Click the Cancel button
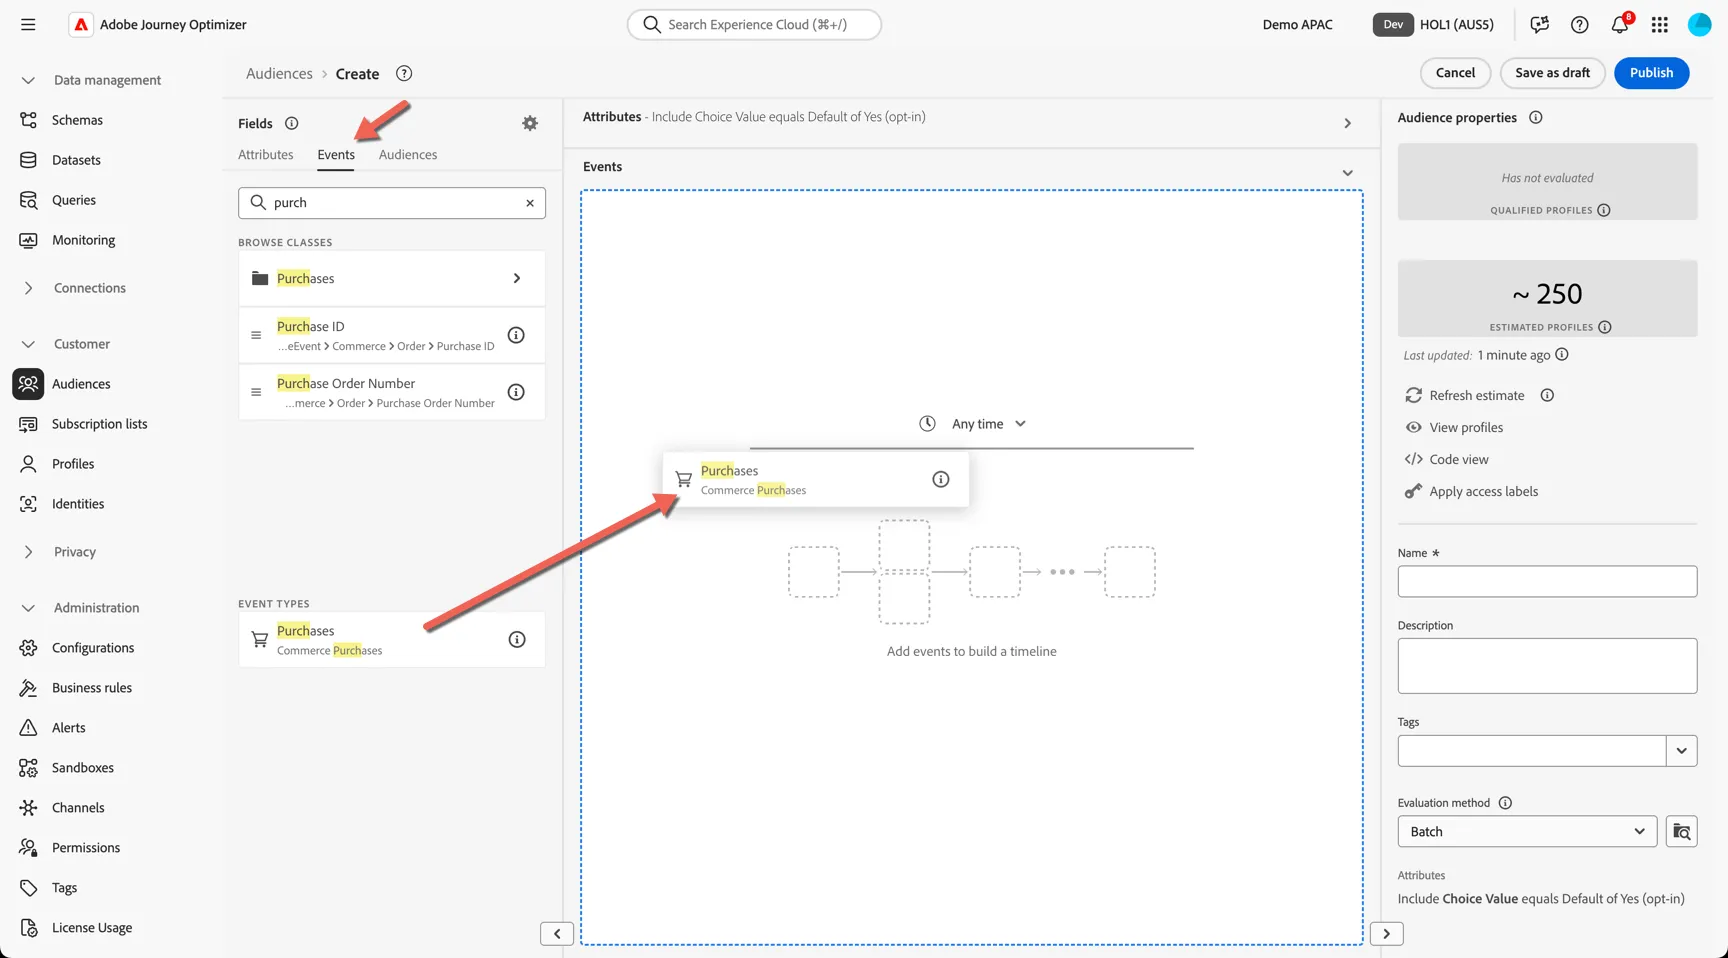 pos(1455,72)
